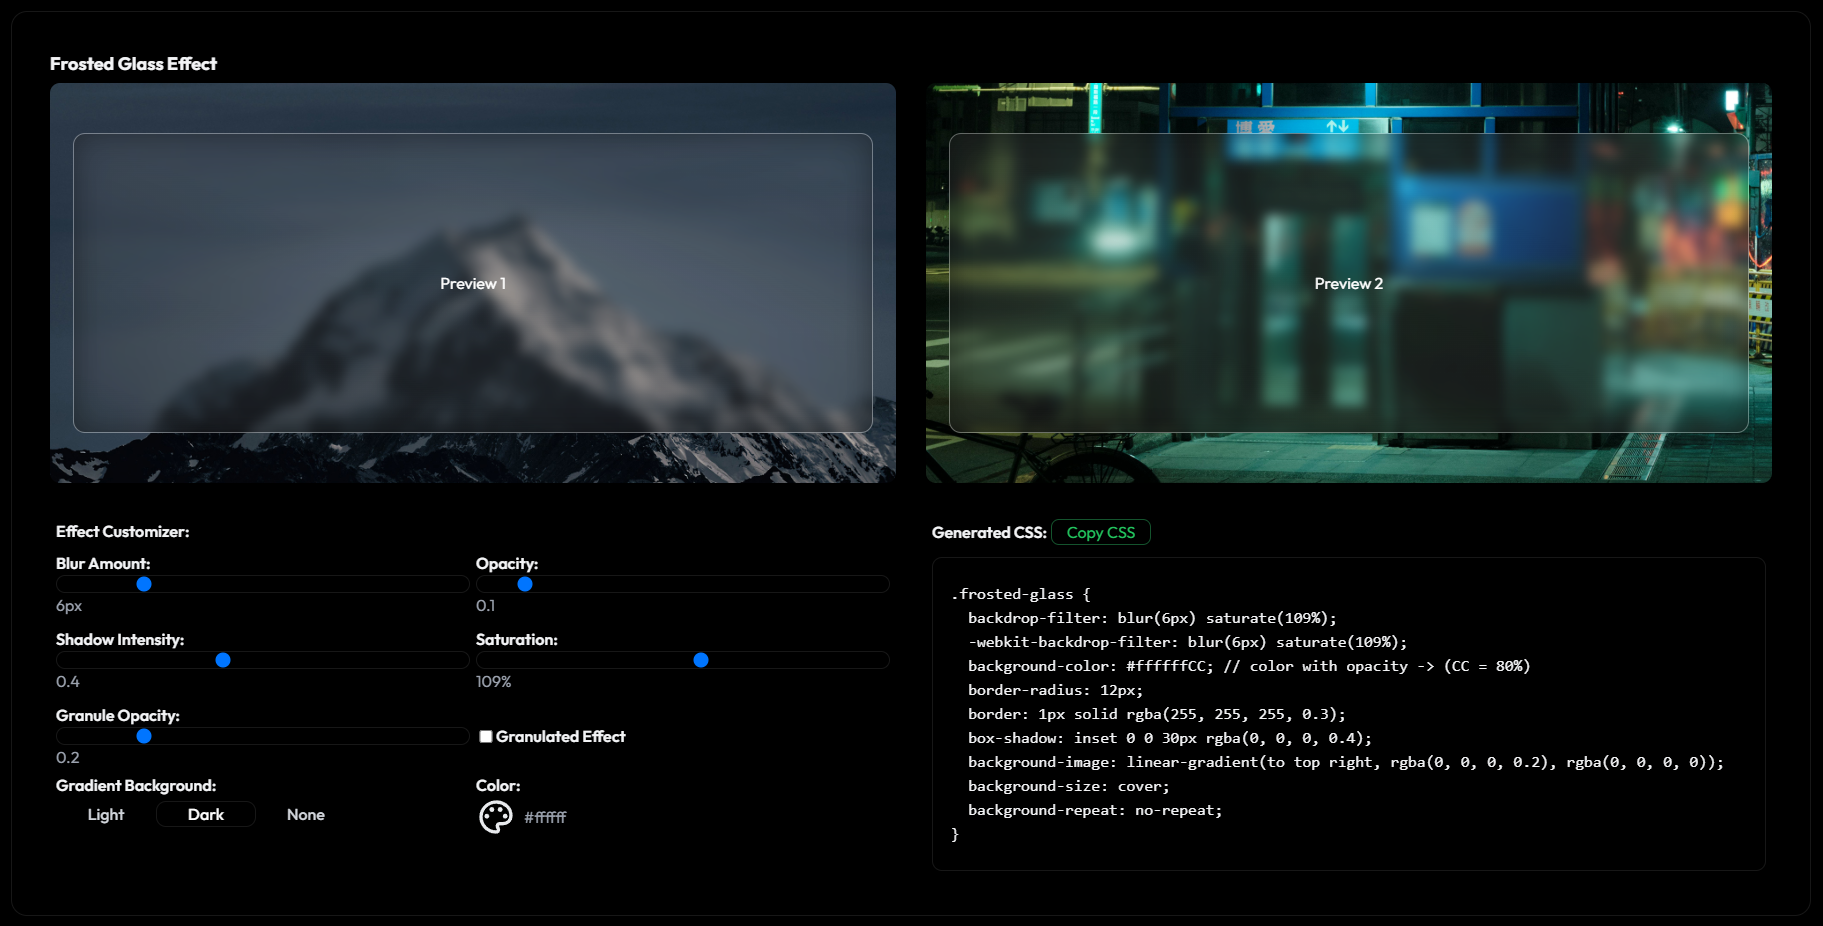Open the color picker palette icon
The width and height of the screenshot is (1823, 926).
pyautogui.click(x=495, y=817)
